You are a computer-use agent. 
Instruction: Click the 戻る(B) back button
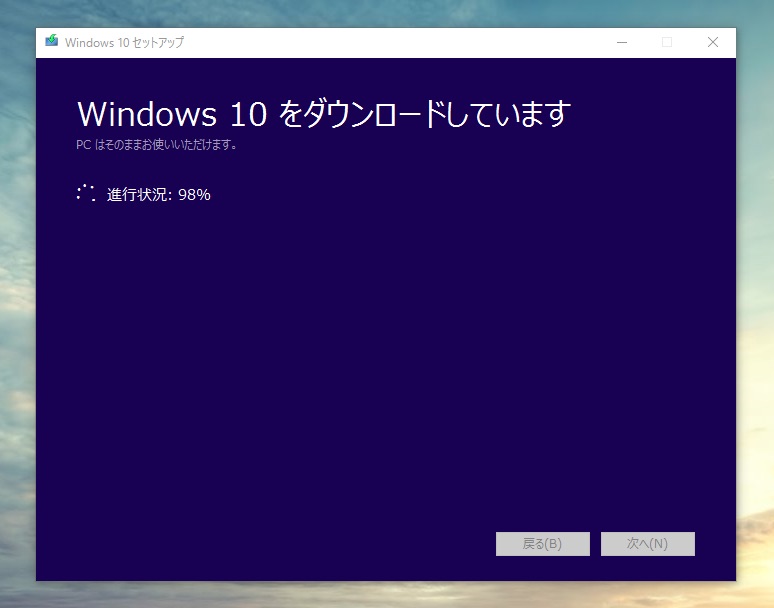542,544
